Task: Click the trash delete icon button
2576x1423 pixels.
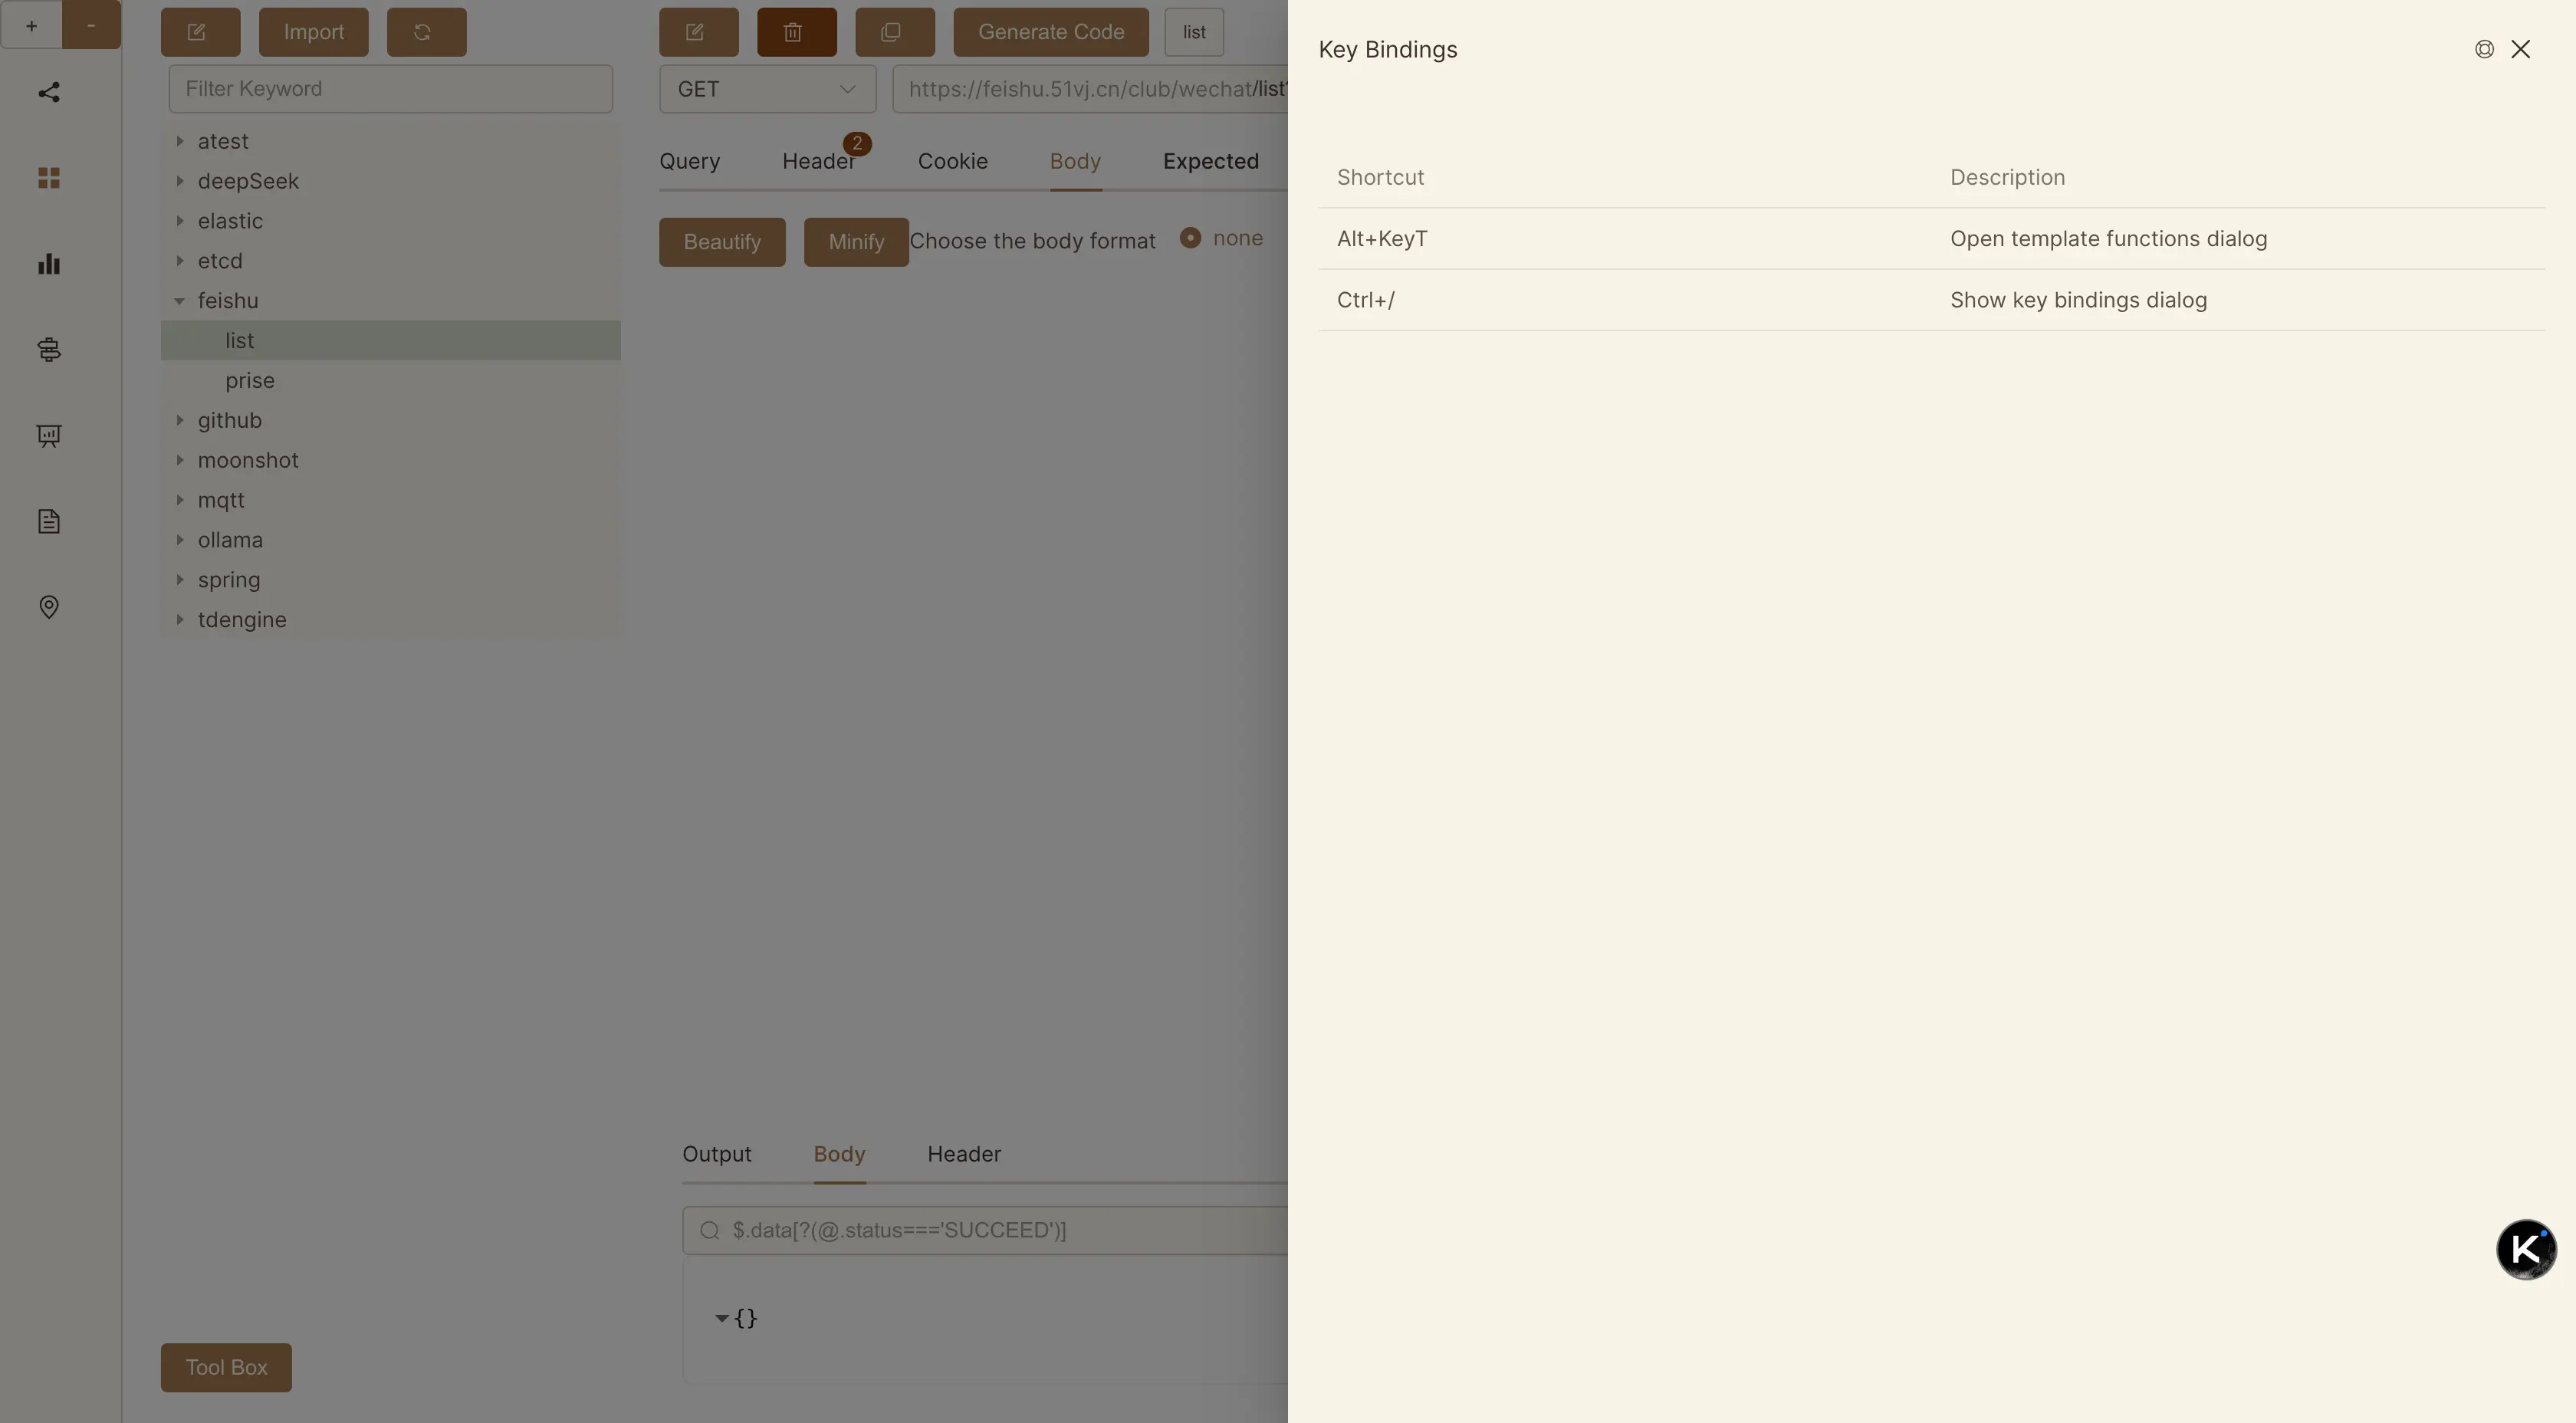Action: (796, 32)
